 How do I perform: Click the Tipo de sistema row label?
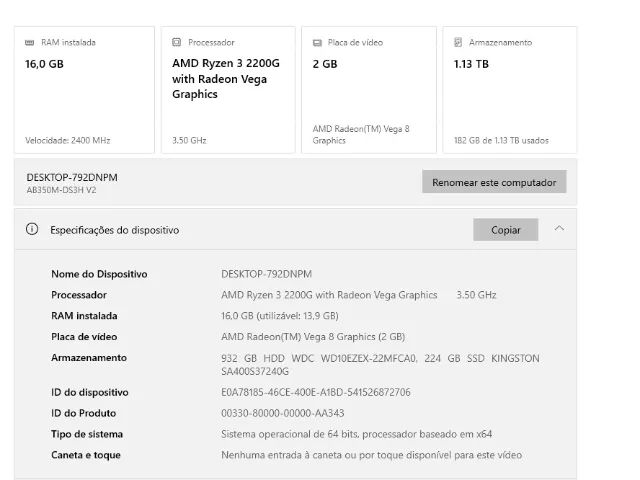click(x=87, y=434)
